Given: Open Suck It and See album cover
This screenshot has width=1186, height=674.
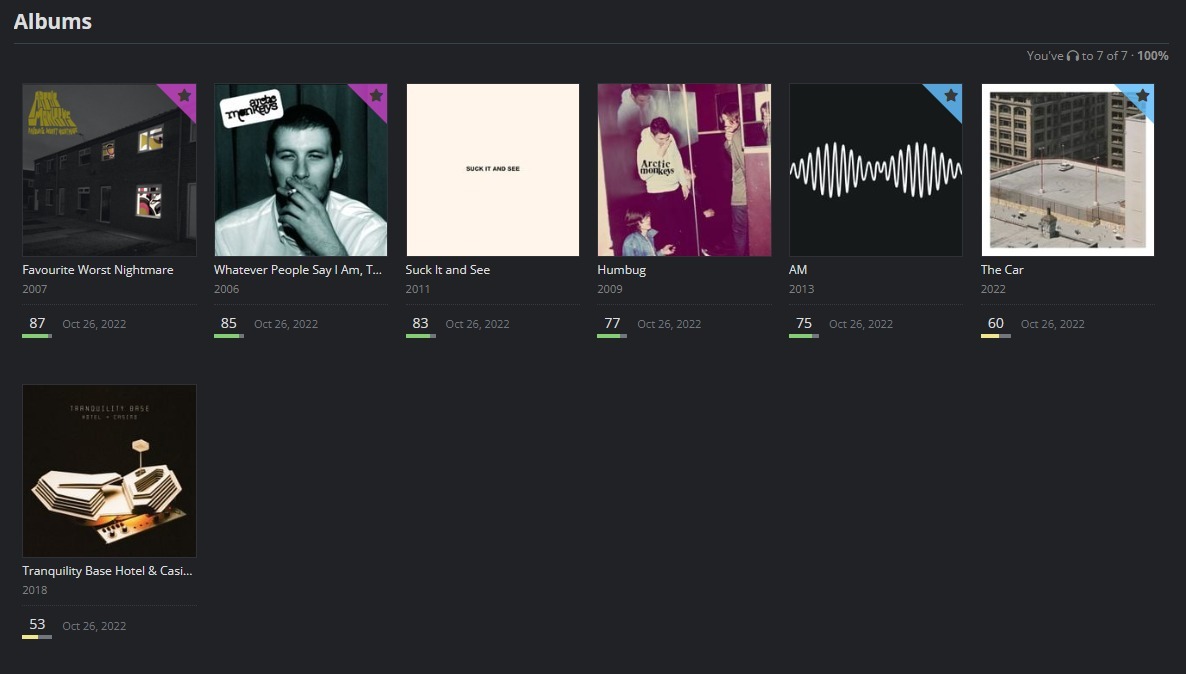Looking at the screenshot, I should 492,170.
